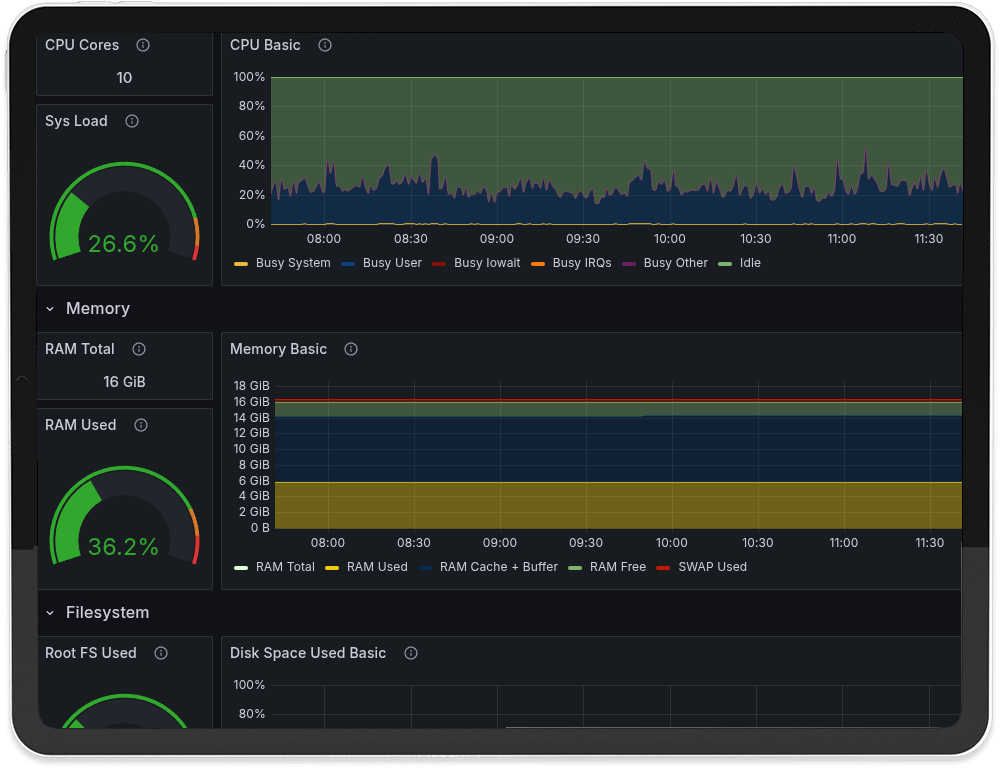The height and width of the screenshot is (770, 1000).
Task: Click the Memory Basic info icon
Action: click(x=351, y=348)
